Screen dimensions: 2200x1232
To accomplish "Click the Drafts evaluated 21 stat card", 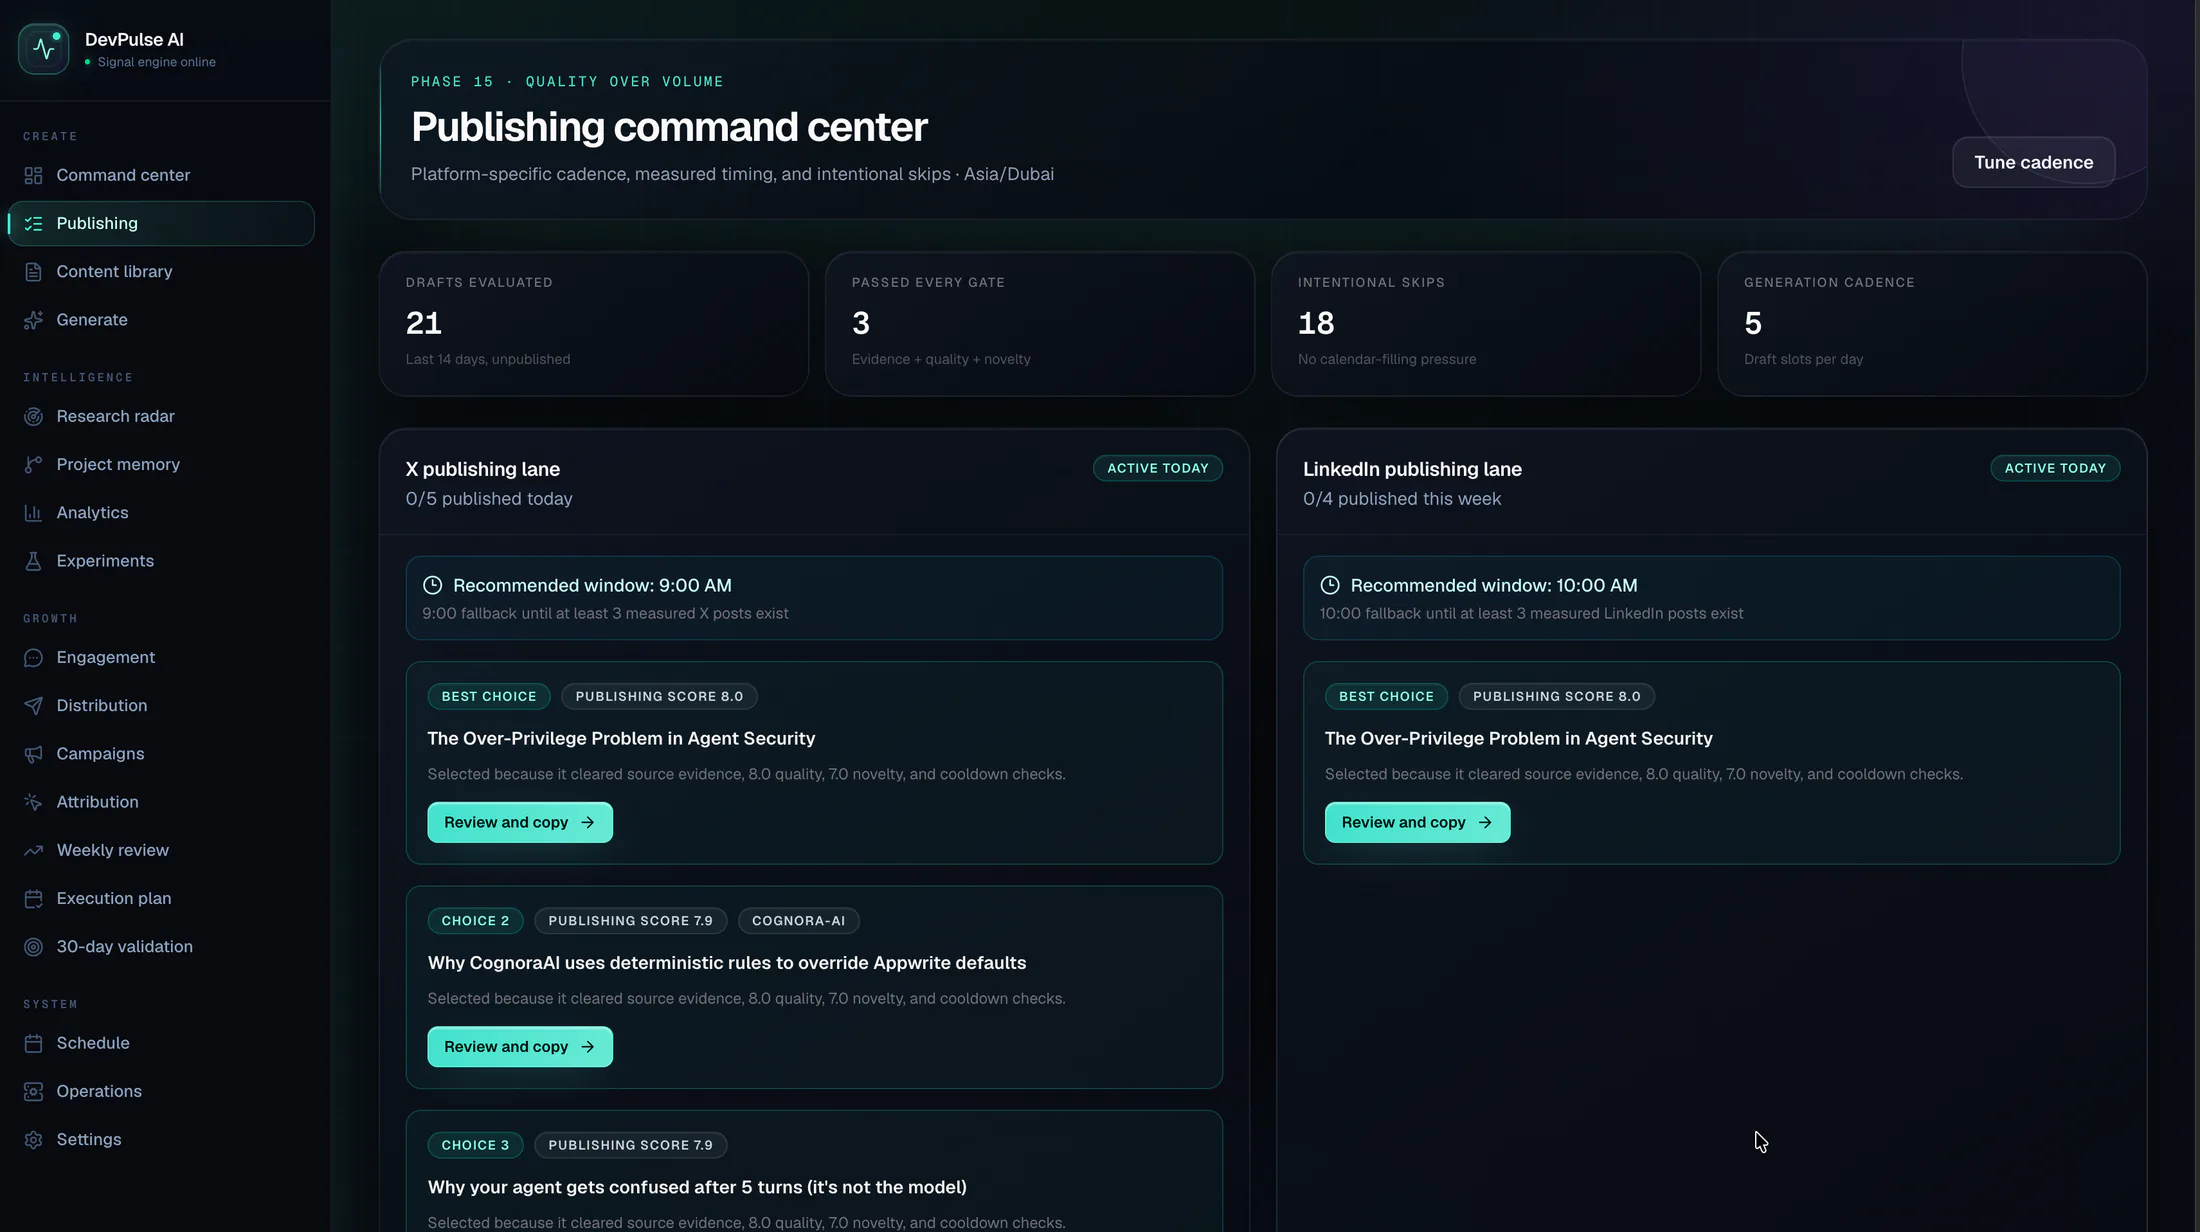I will coord(594,324).
